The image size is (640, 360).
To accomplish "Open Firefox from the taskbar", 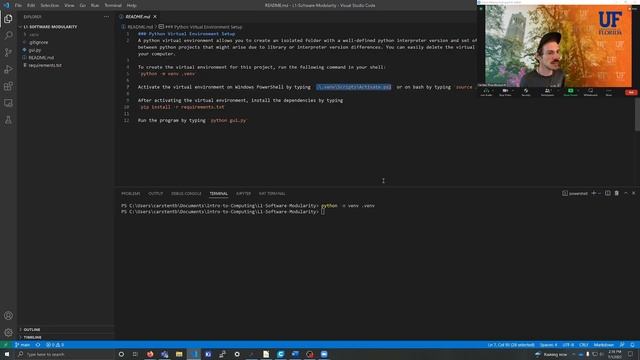I will pos(150,354).
